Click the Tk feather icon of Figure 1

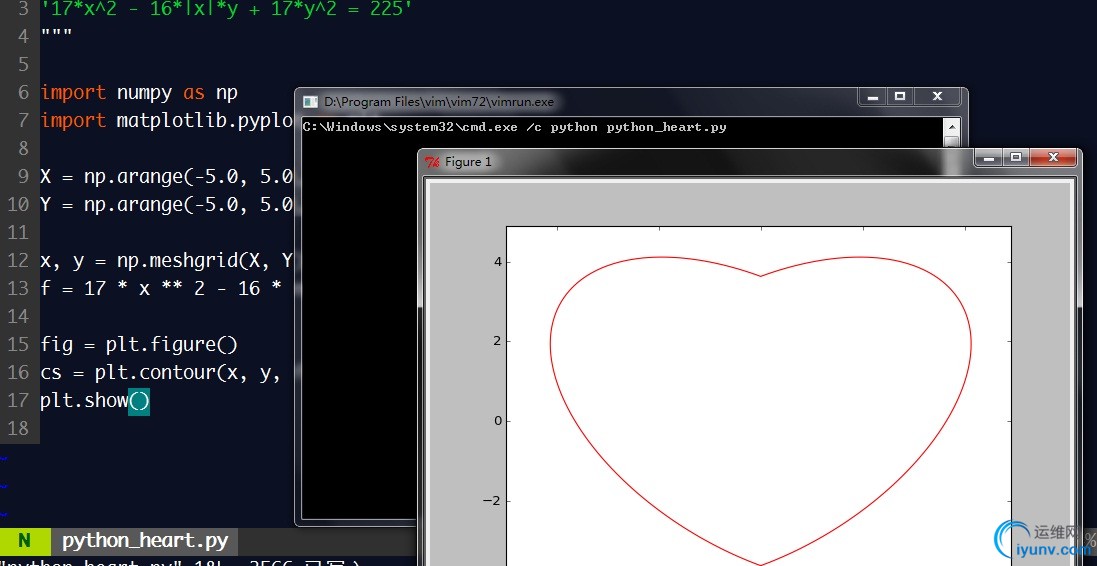(x=432, y=162)
